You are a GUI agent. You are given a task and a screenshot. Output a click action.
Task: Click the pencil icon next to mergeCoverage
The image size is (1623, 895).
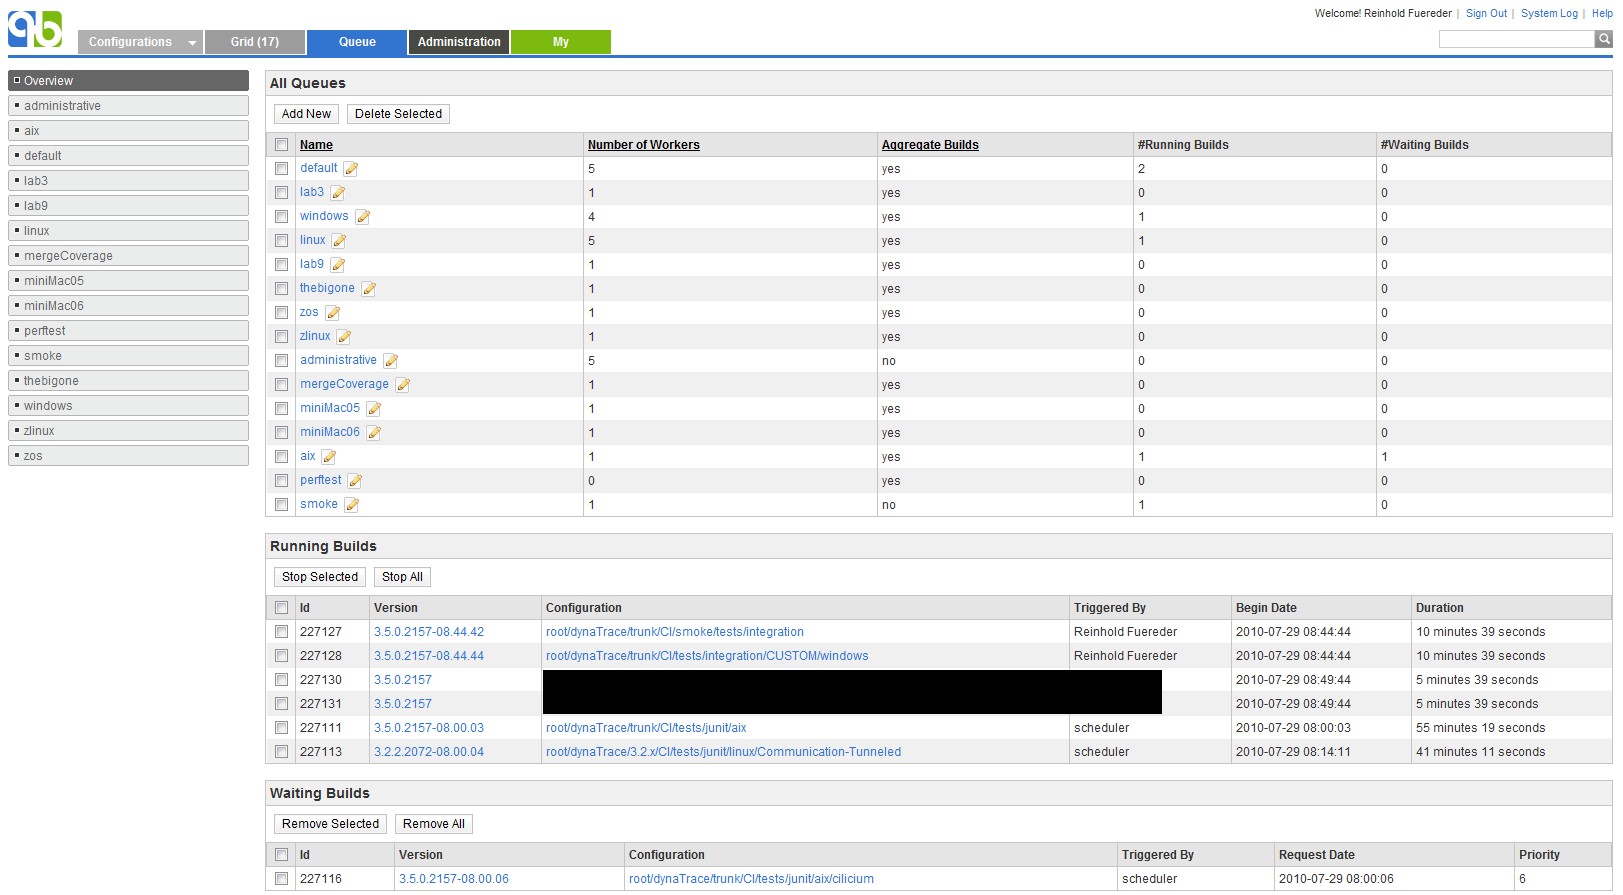pos(403,385)
